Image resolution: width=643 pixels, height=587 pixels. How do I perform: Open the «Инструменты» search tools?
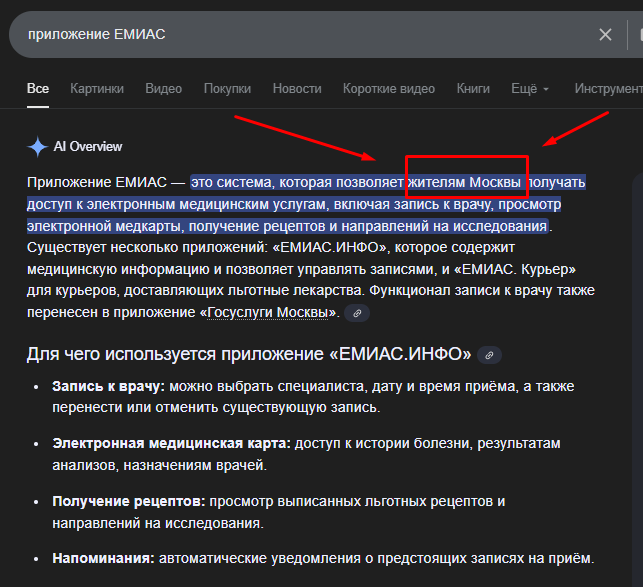[x=608, y=89]
